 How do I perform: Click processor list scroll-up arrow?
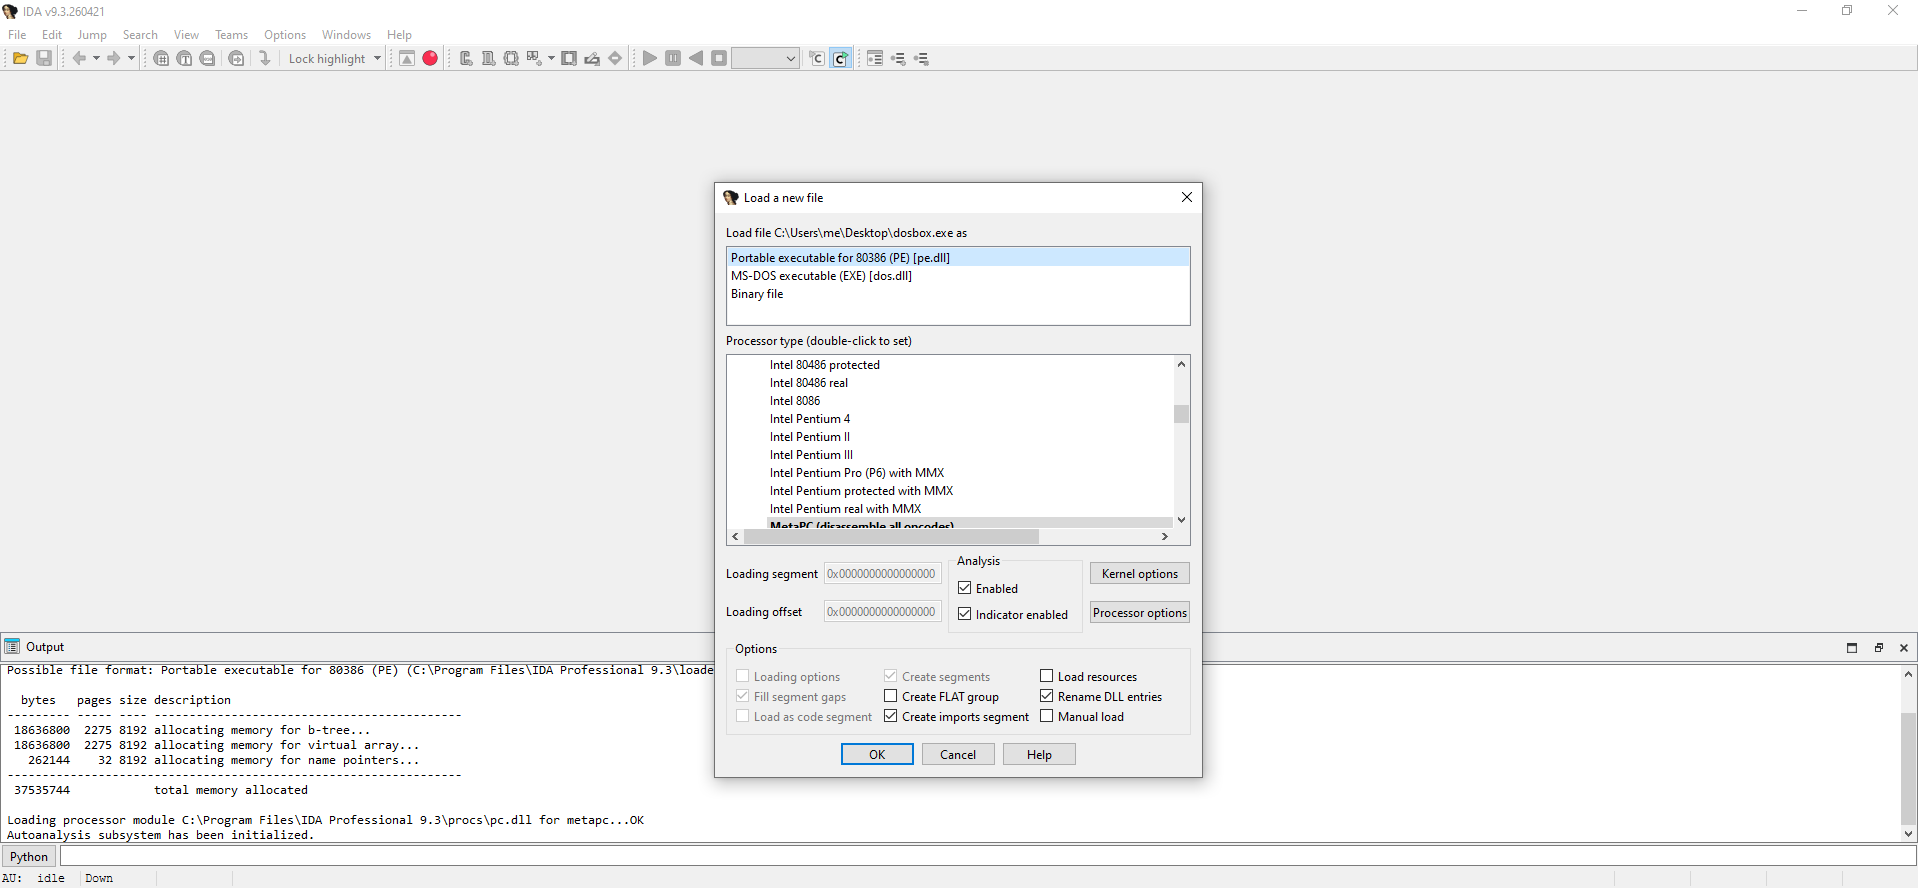coord(1181,364)
